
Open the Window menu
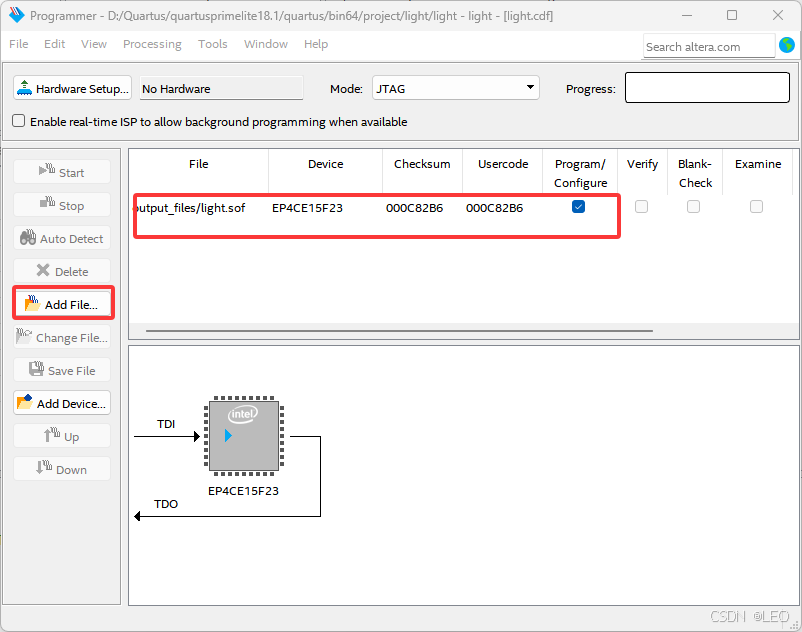pyautogui.click(x=265, y=44)
